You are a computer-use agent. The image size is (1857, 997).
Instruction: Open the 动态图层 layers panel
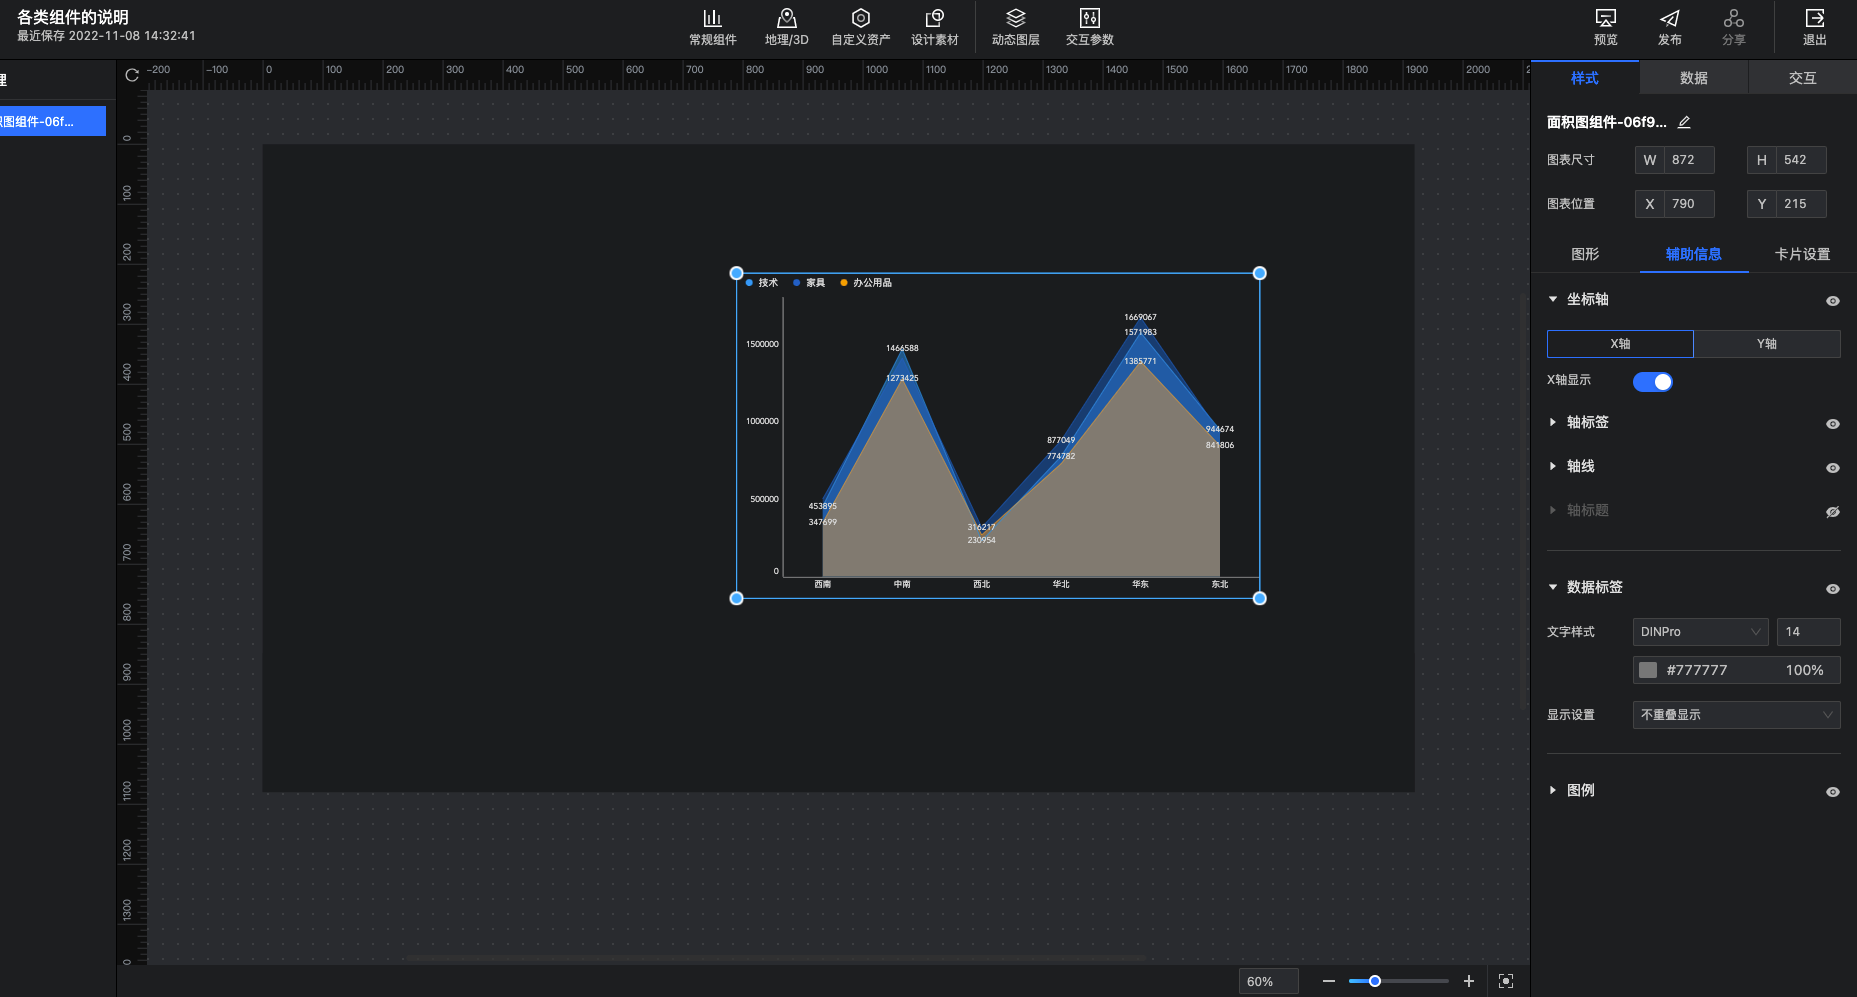1015,27
